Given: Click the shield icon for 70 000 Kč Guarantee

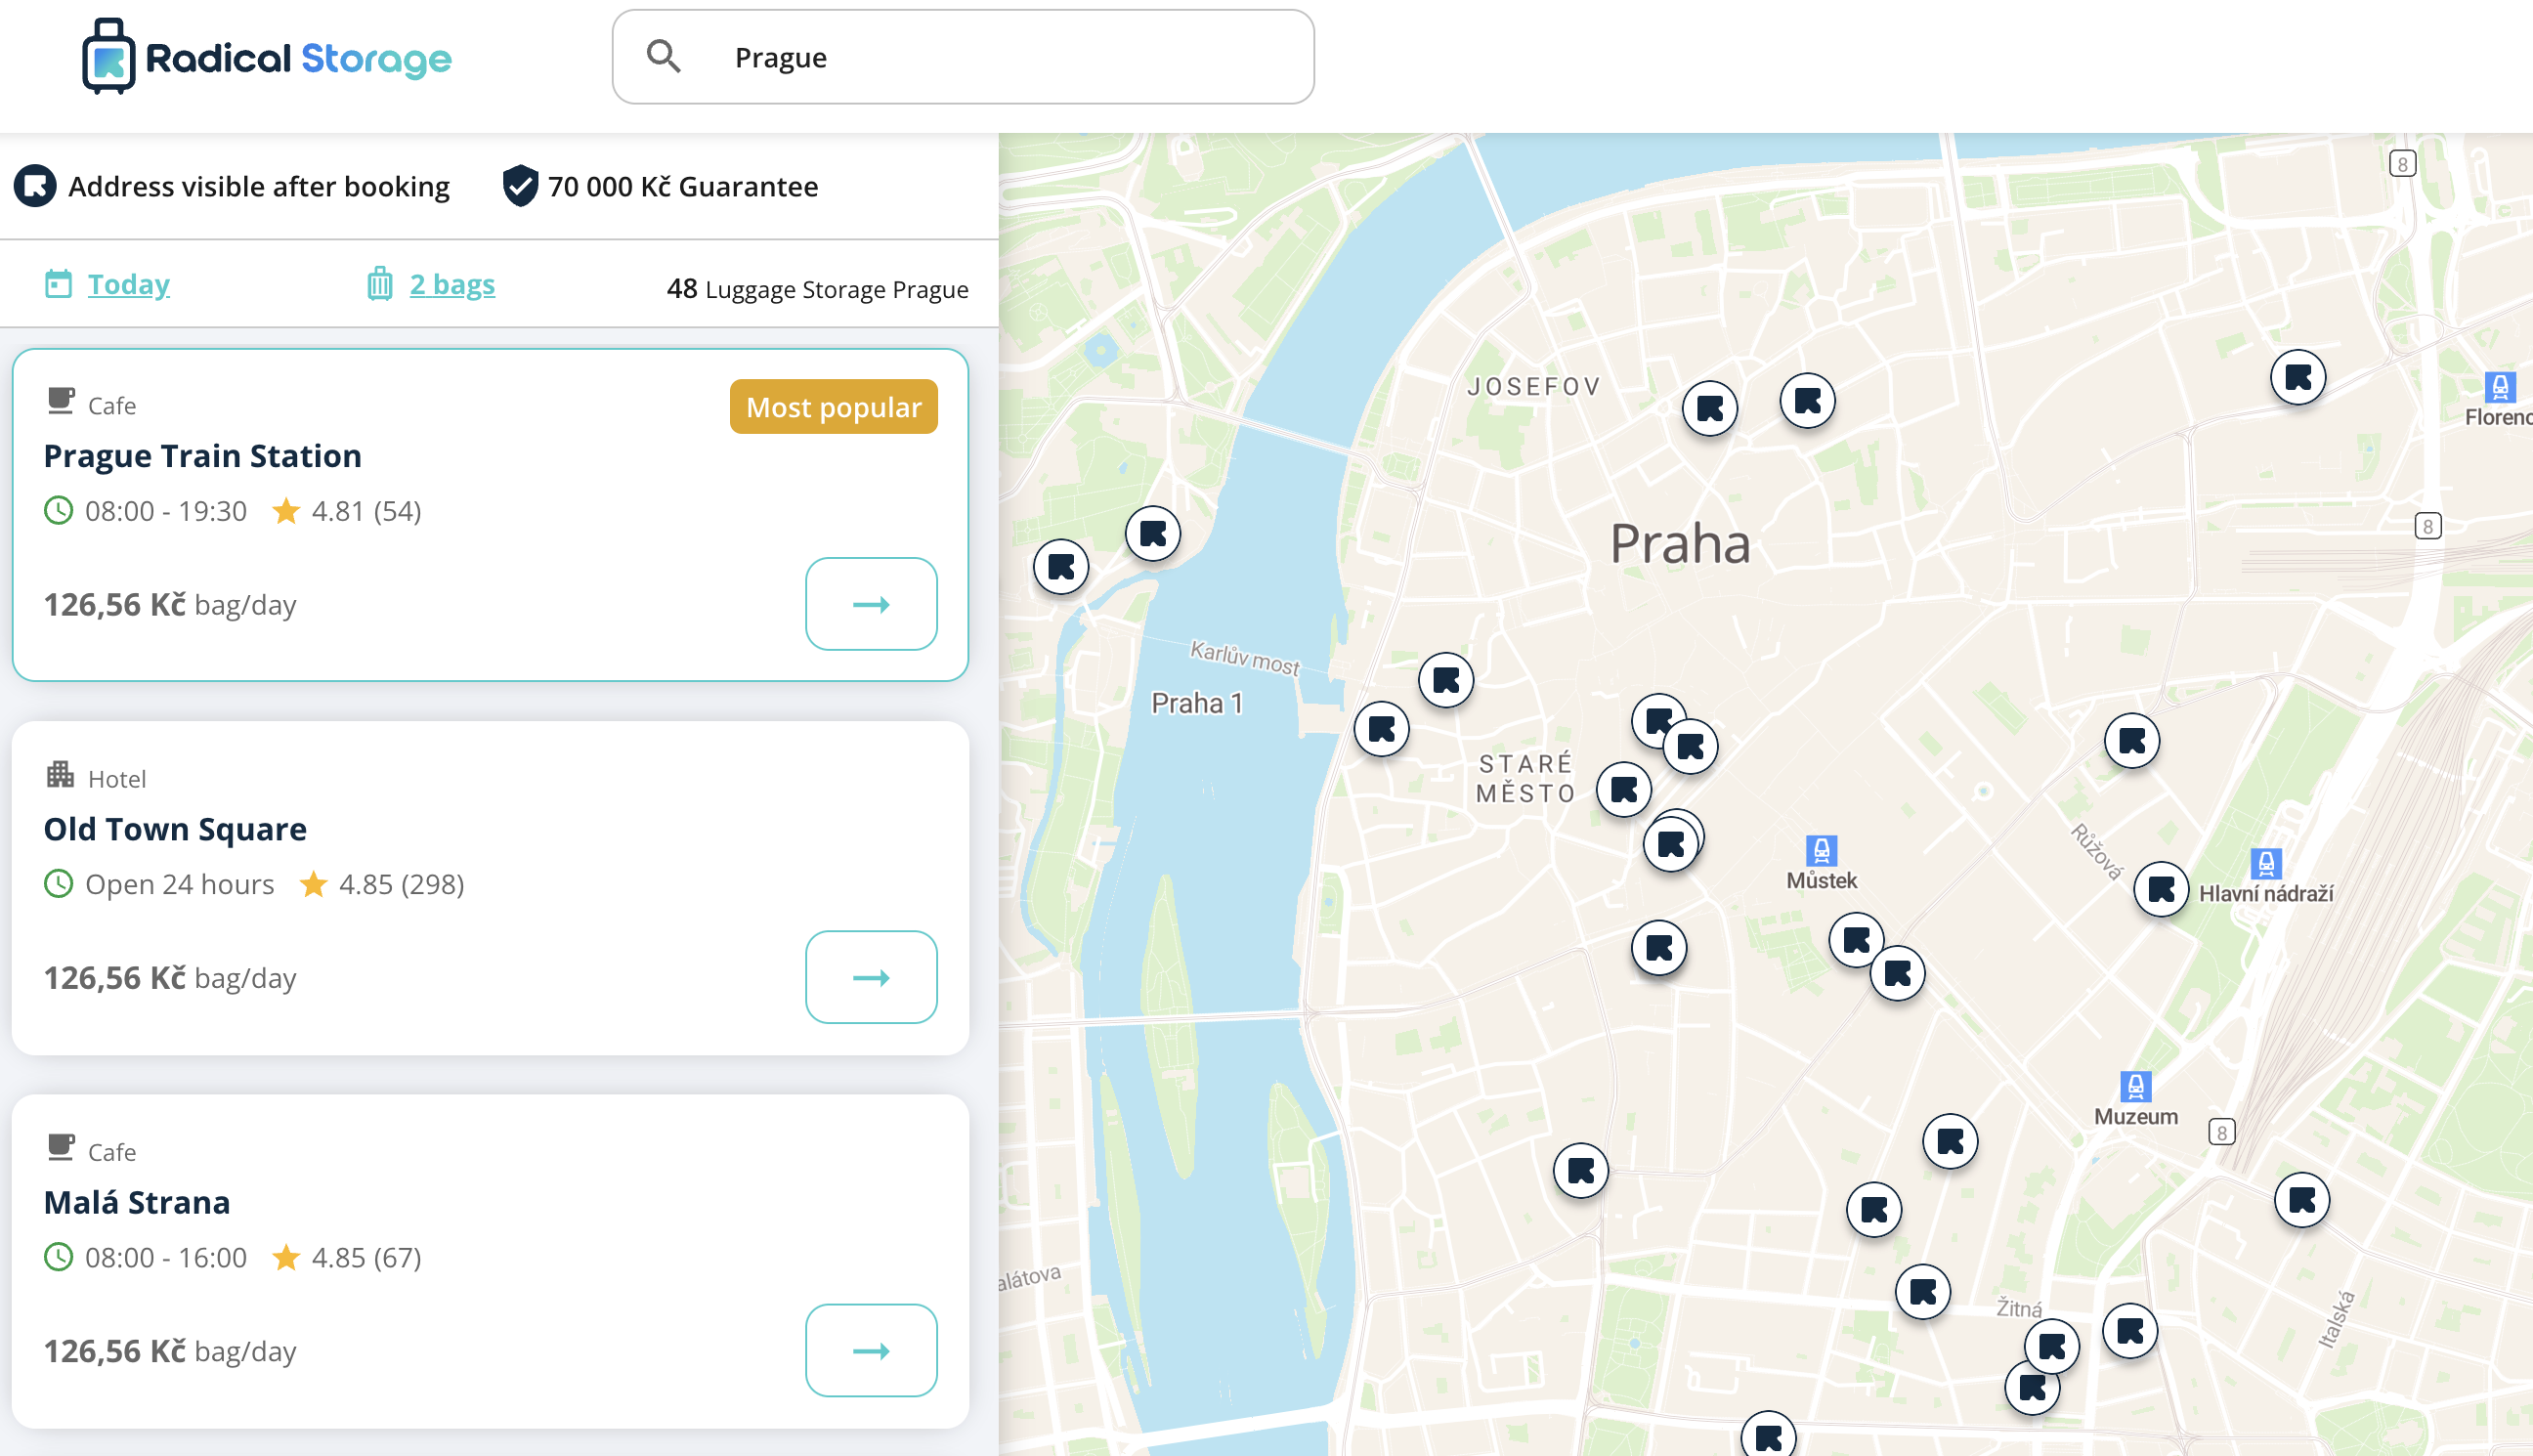Looking at the screenshot, I should click(520, 187).
